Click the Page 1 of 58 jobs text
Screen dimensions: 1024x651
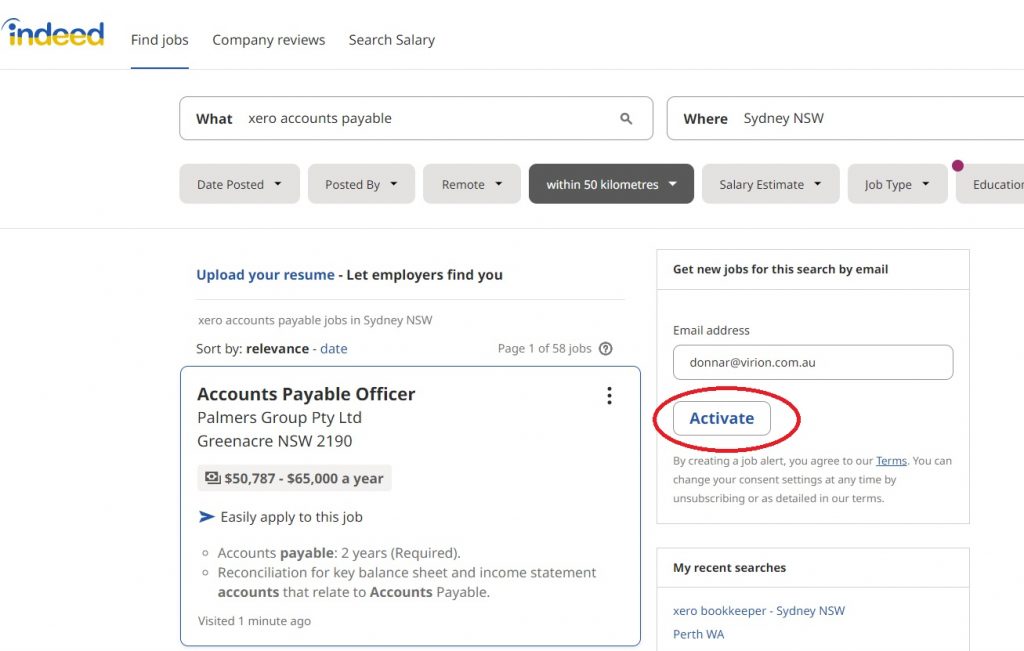pos(545,349)
